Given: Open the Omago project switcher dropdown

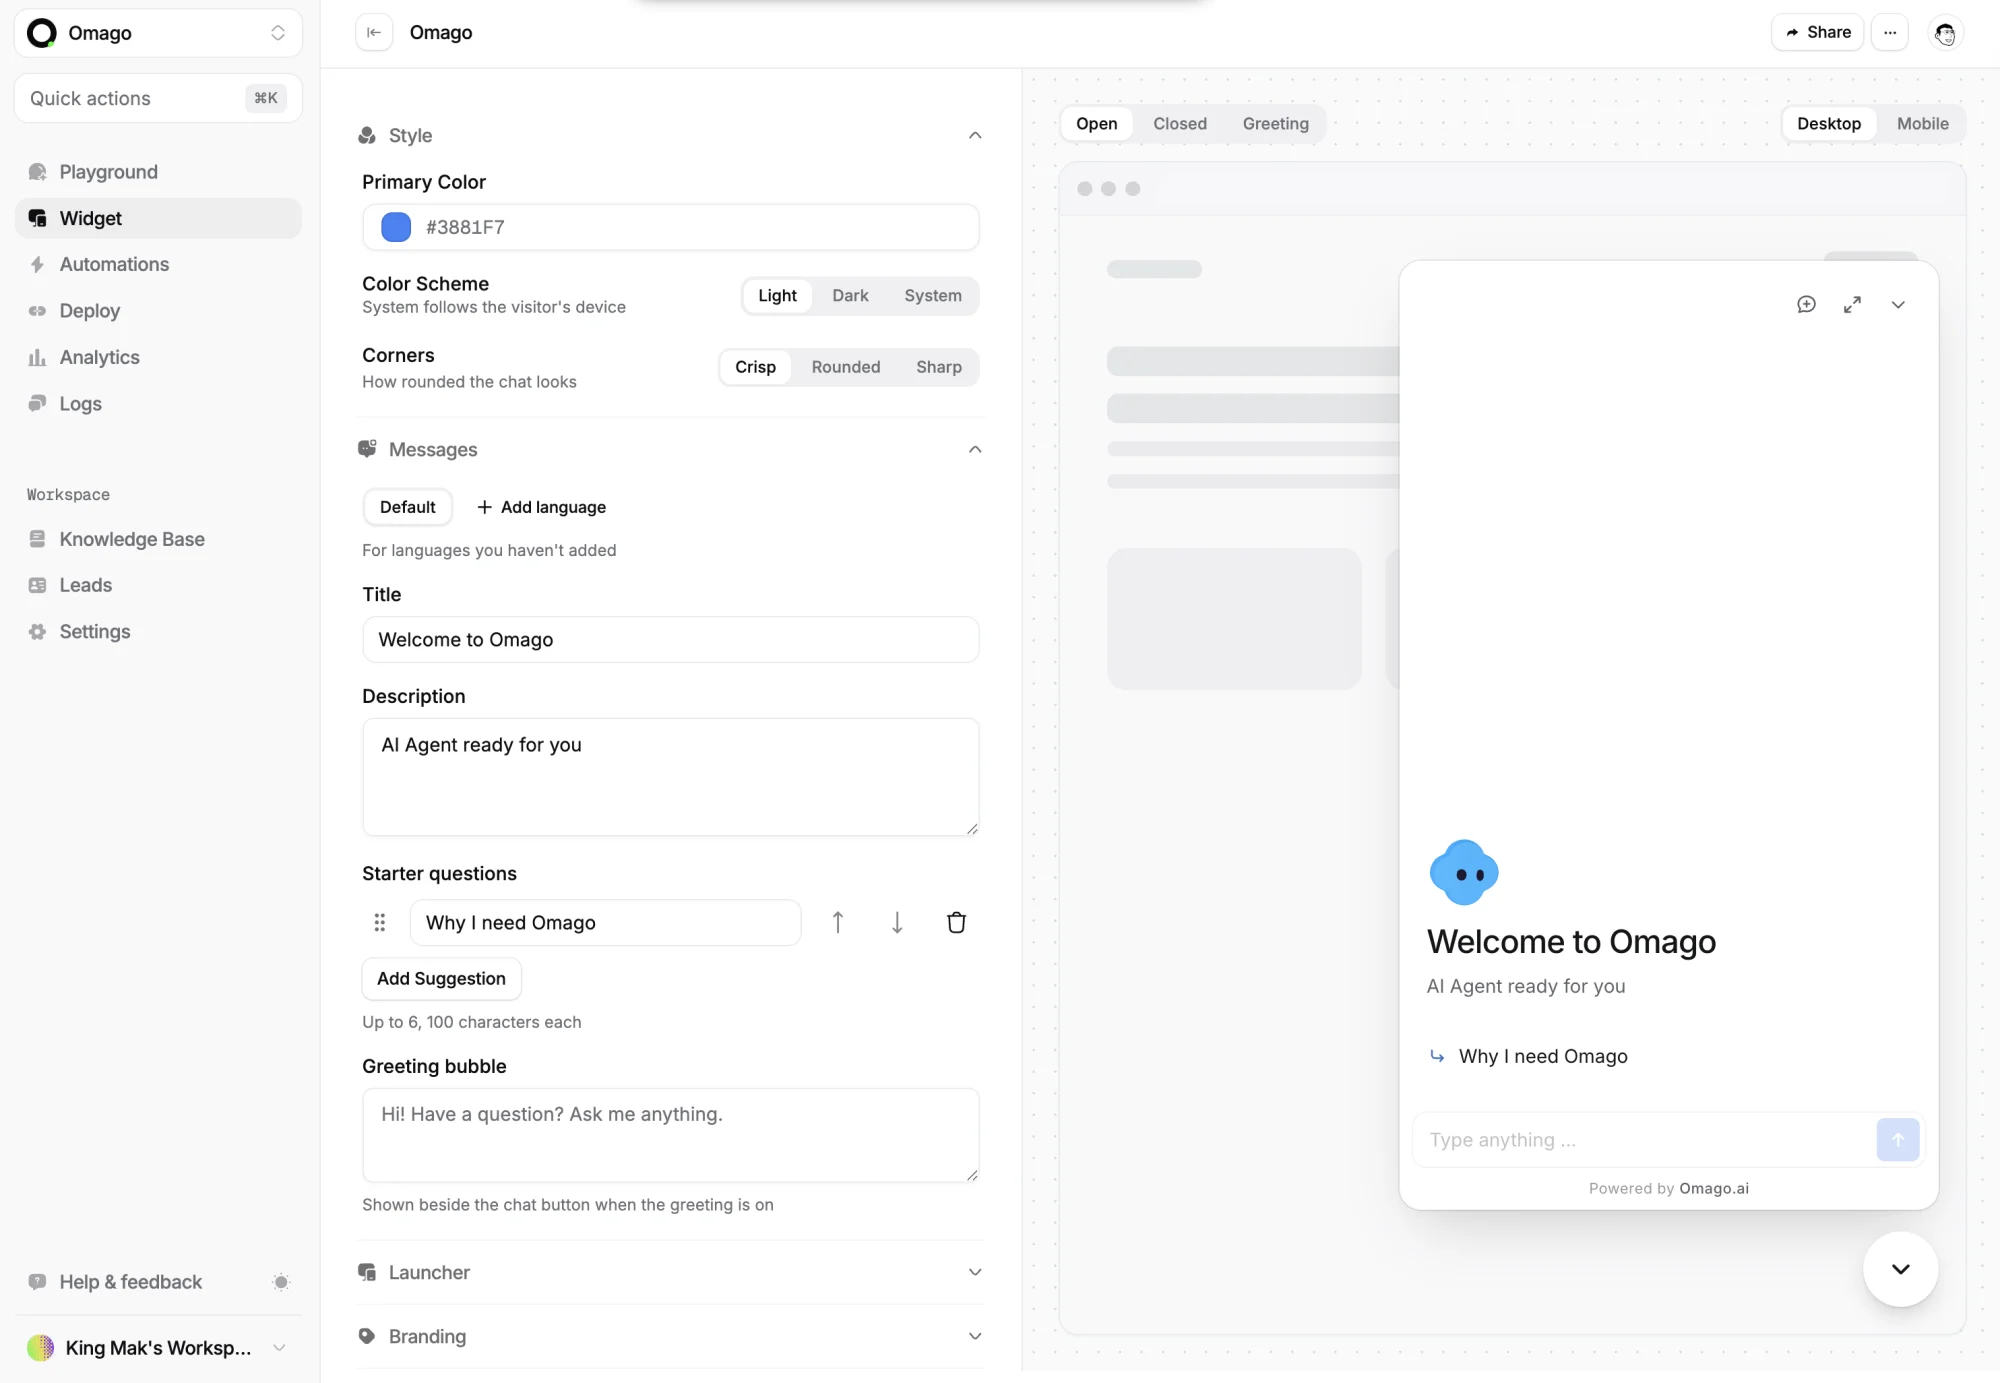Looking at the screenshot, I should point(158,33).
